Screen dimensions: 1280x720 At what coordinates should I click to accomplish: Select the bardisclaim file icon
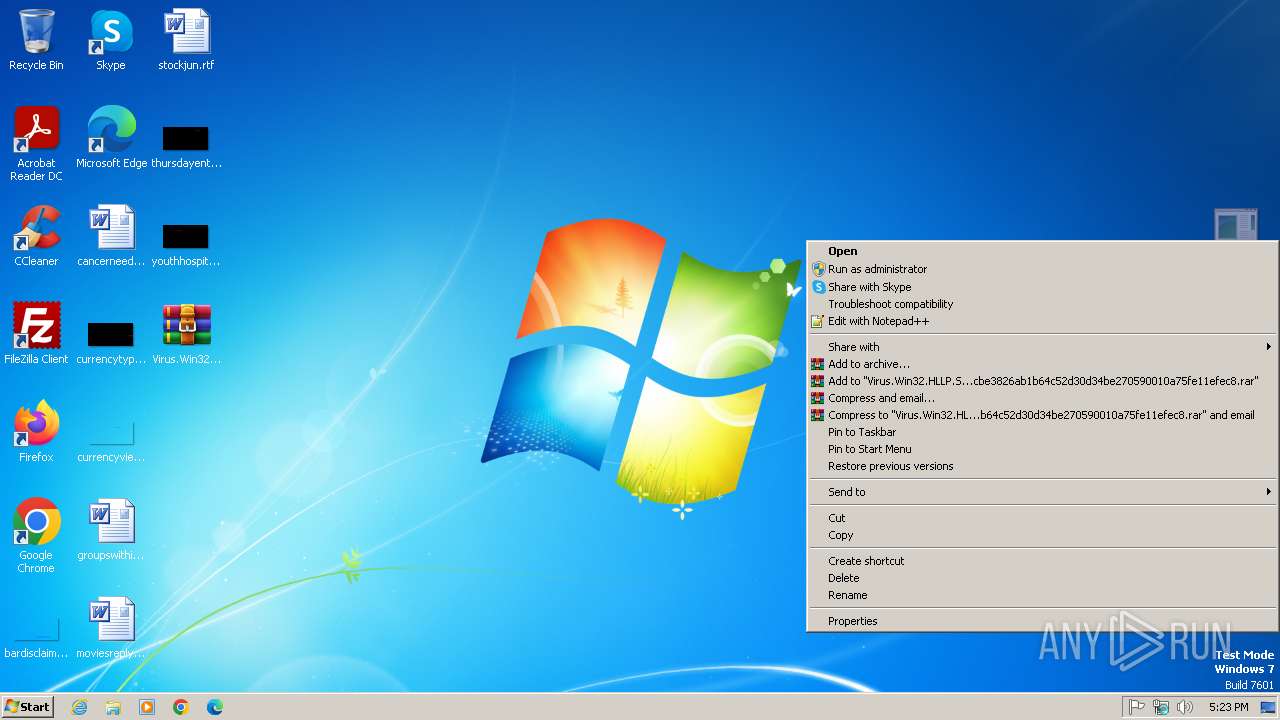tap(36, 637)
